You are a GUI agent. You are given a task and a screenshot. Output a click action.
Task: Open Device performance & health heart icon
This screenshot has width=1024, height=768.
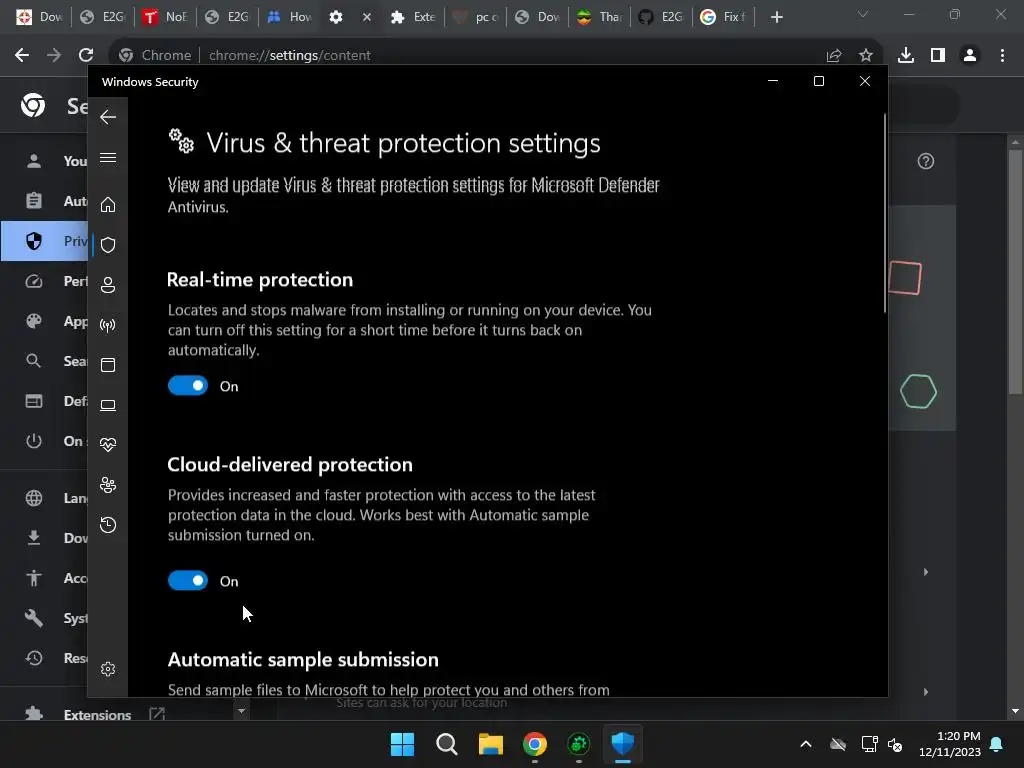[x=108, y=445]
